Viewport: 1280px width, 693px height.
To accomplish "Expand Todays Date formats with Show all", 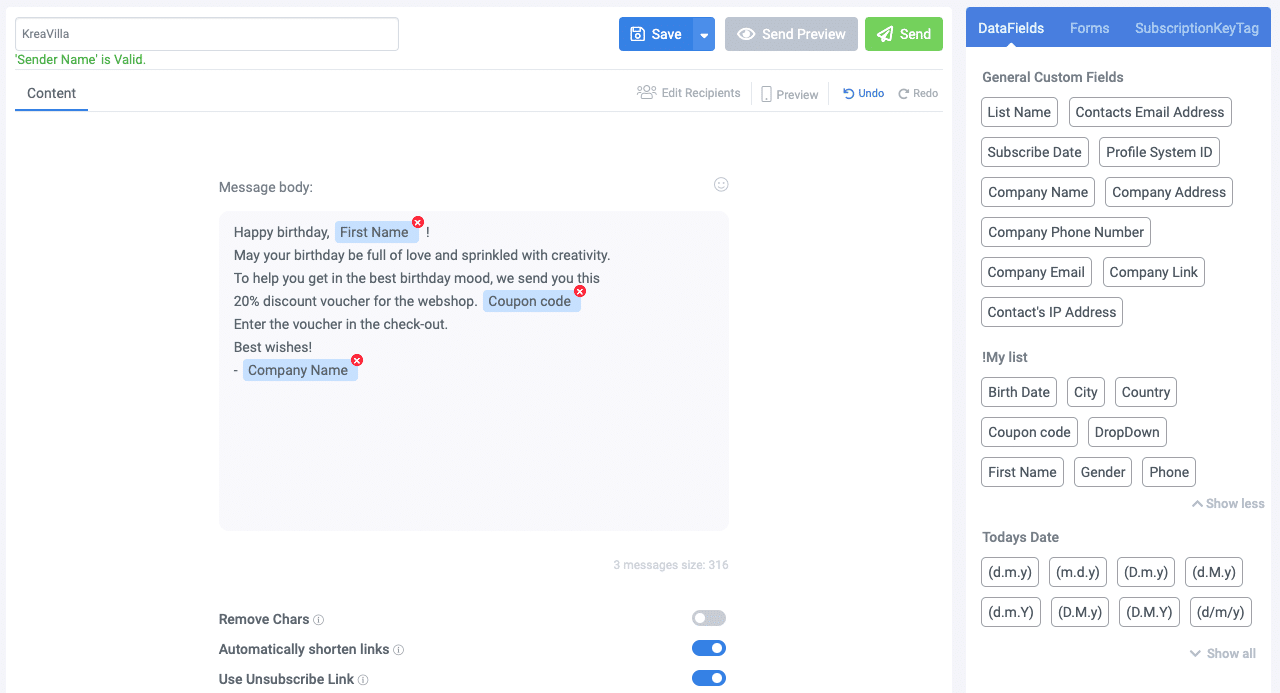I will tap(1223, 654).
